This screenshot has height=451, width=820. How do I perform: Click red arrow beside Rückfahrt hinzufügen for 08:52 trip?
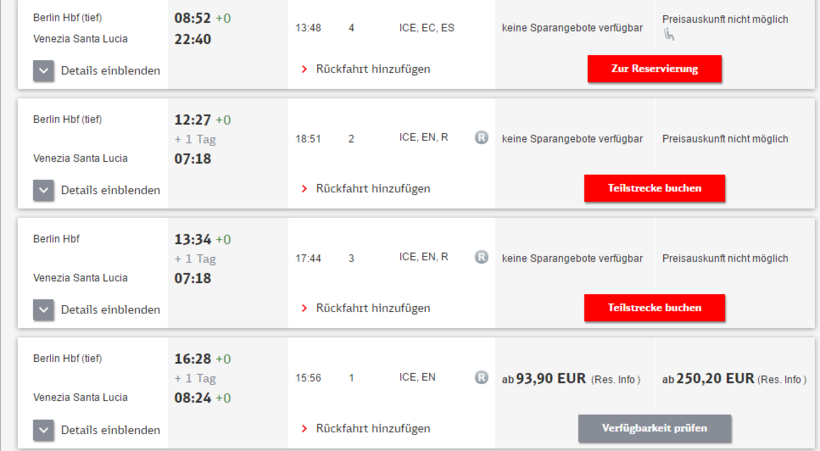(304, 69)
